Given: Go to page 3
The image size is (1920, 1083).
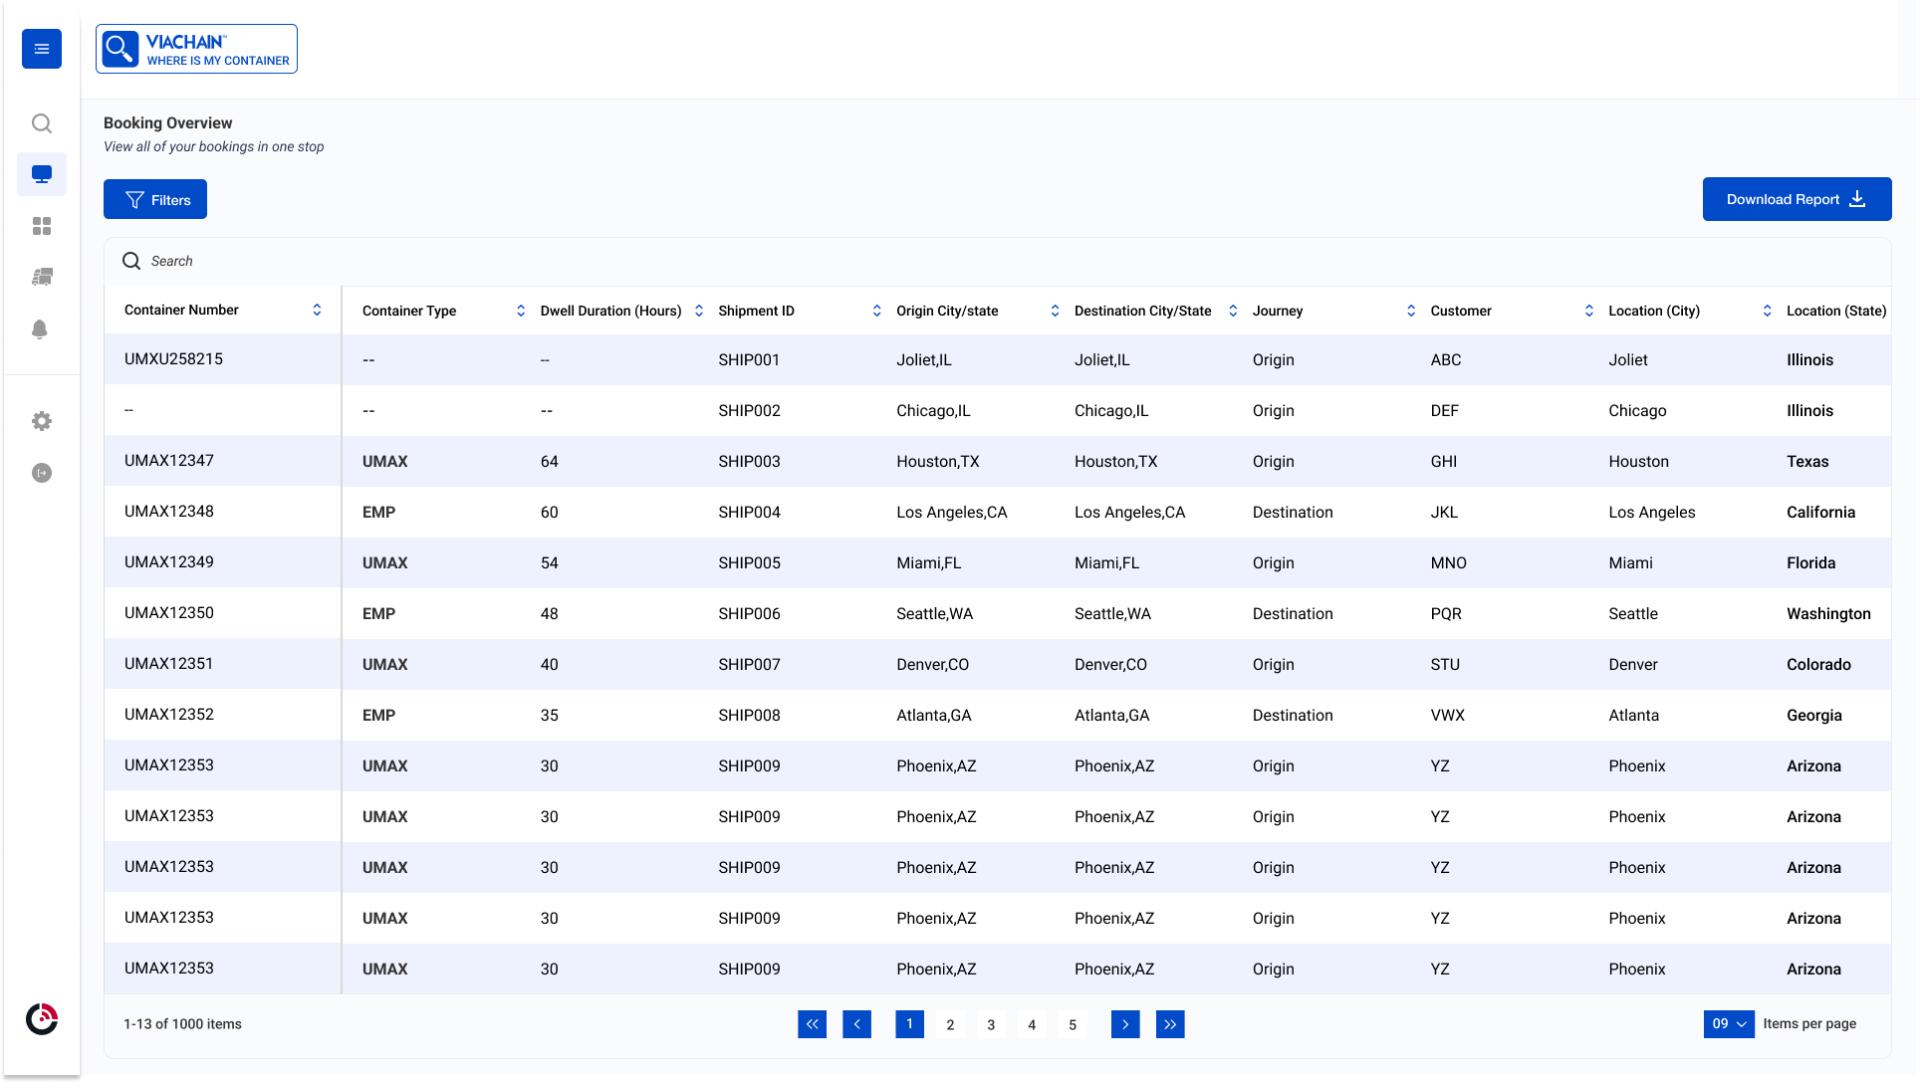Looking at the screenshot, I should coord(991,1024).
